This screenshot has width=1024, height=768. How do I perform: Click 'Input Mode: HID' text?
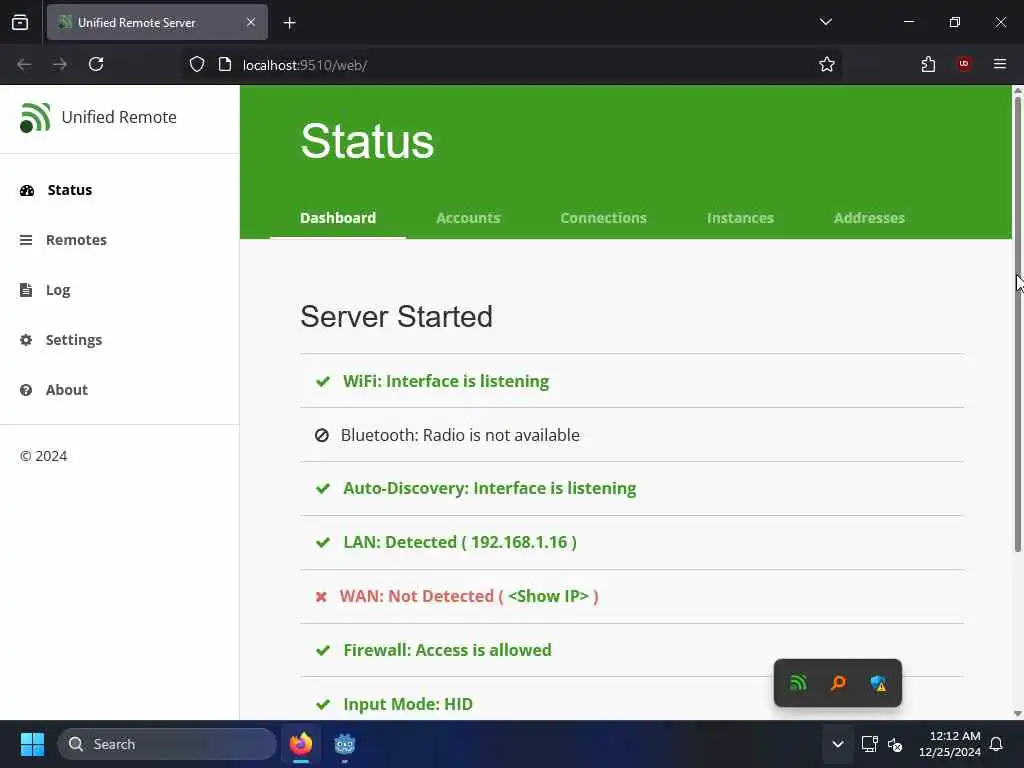pos(408,704)
